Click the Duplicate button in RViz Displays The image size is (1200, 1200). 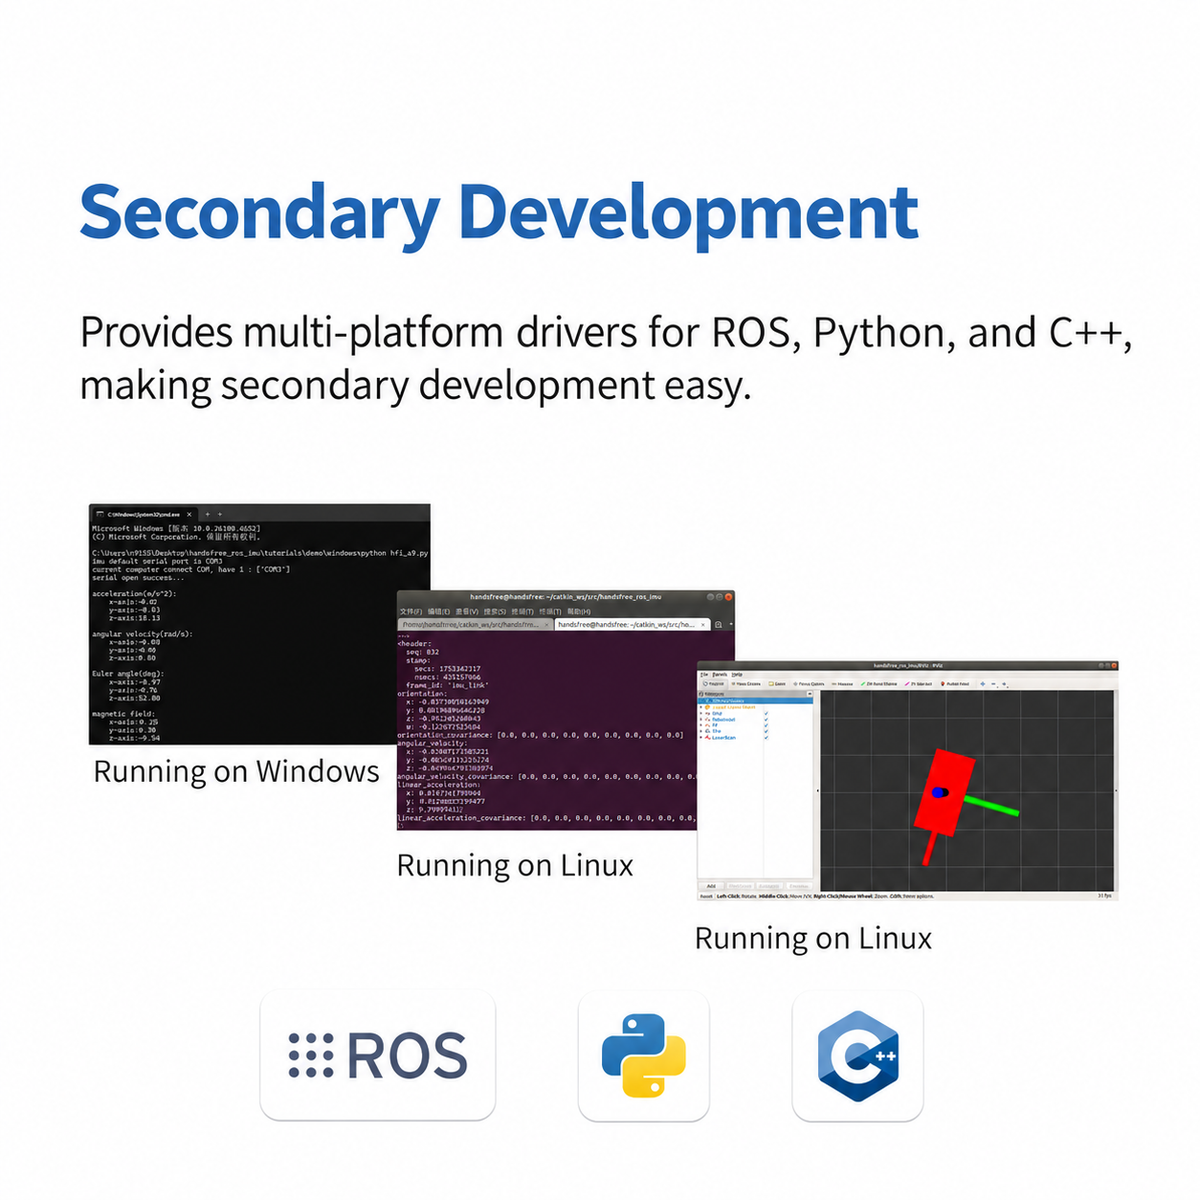740,886
